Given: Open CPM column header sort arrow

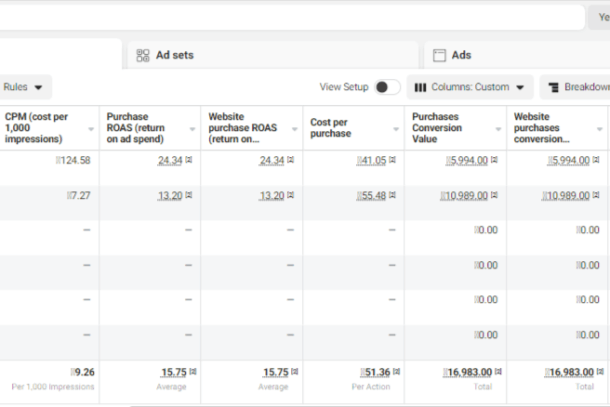Looking at the screenshot, I should pyautogui.click(x=91, y=129).
